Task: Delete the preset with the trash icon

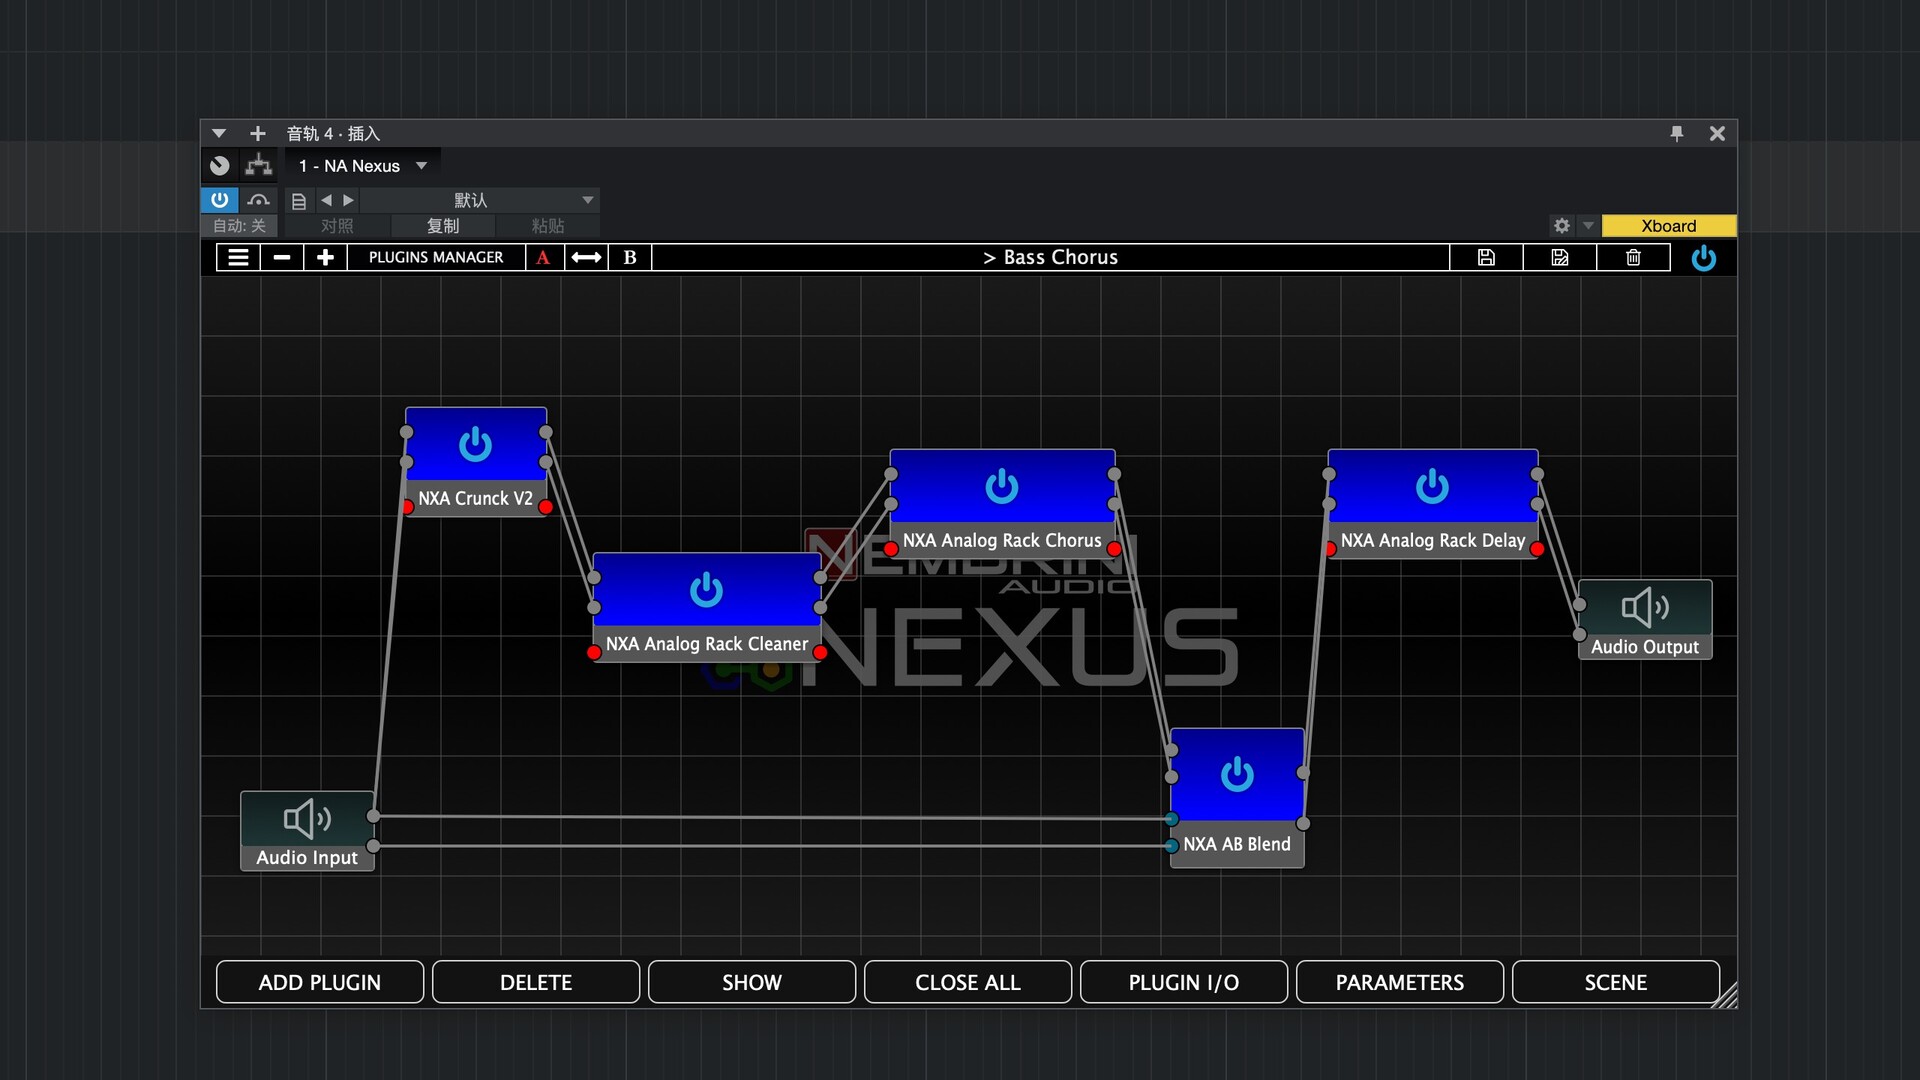Action: point(1633,257)
